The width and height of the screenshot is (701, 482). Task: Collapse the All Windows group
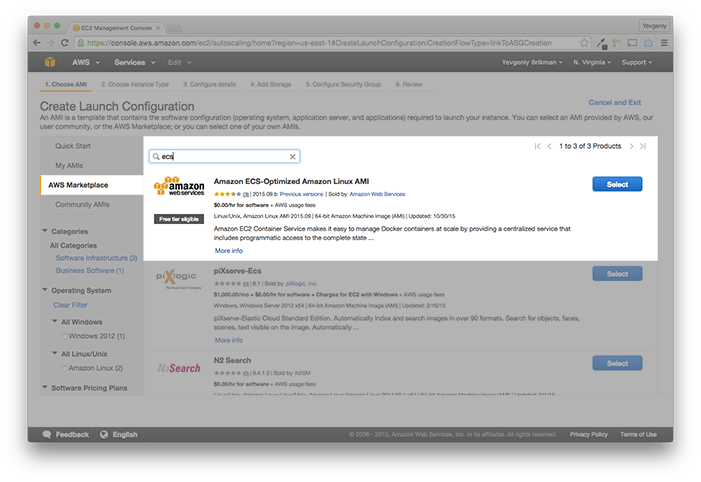[55, 321]
